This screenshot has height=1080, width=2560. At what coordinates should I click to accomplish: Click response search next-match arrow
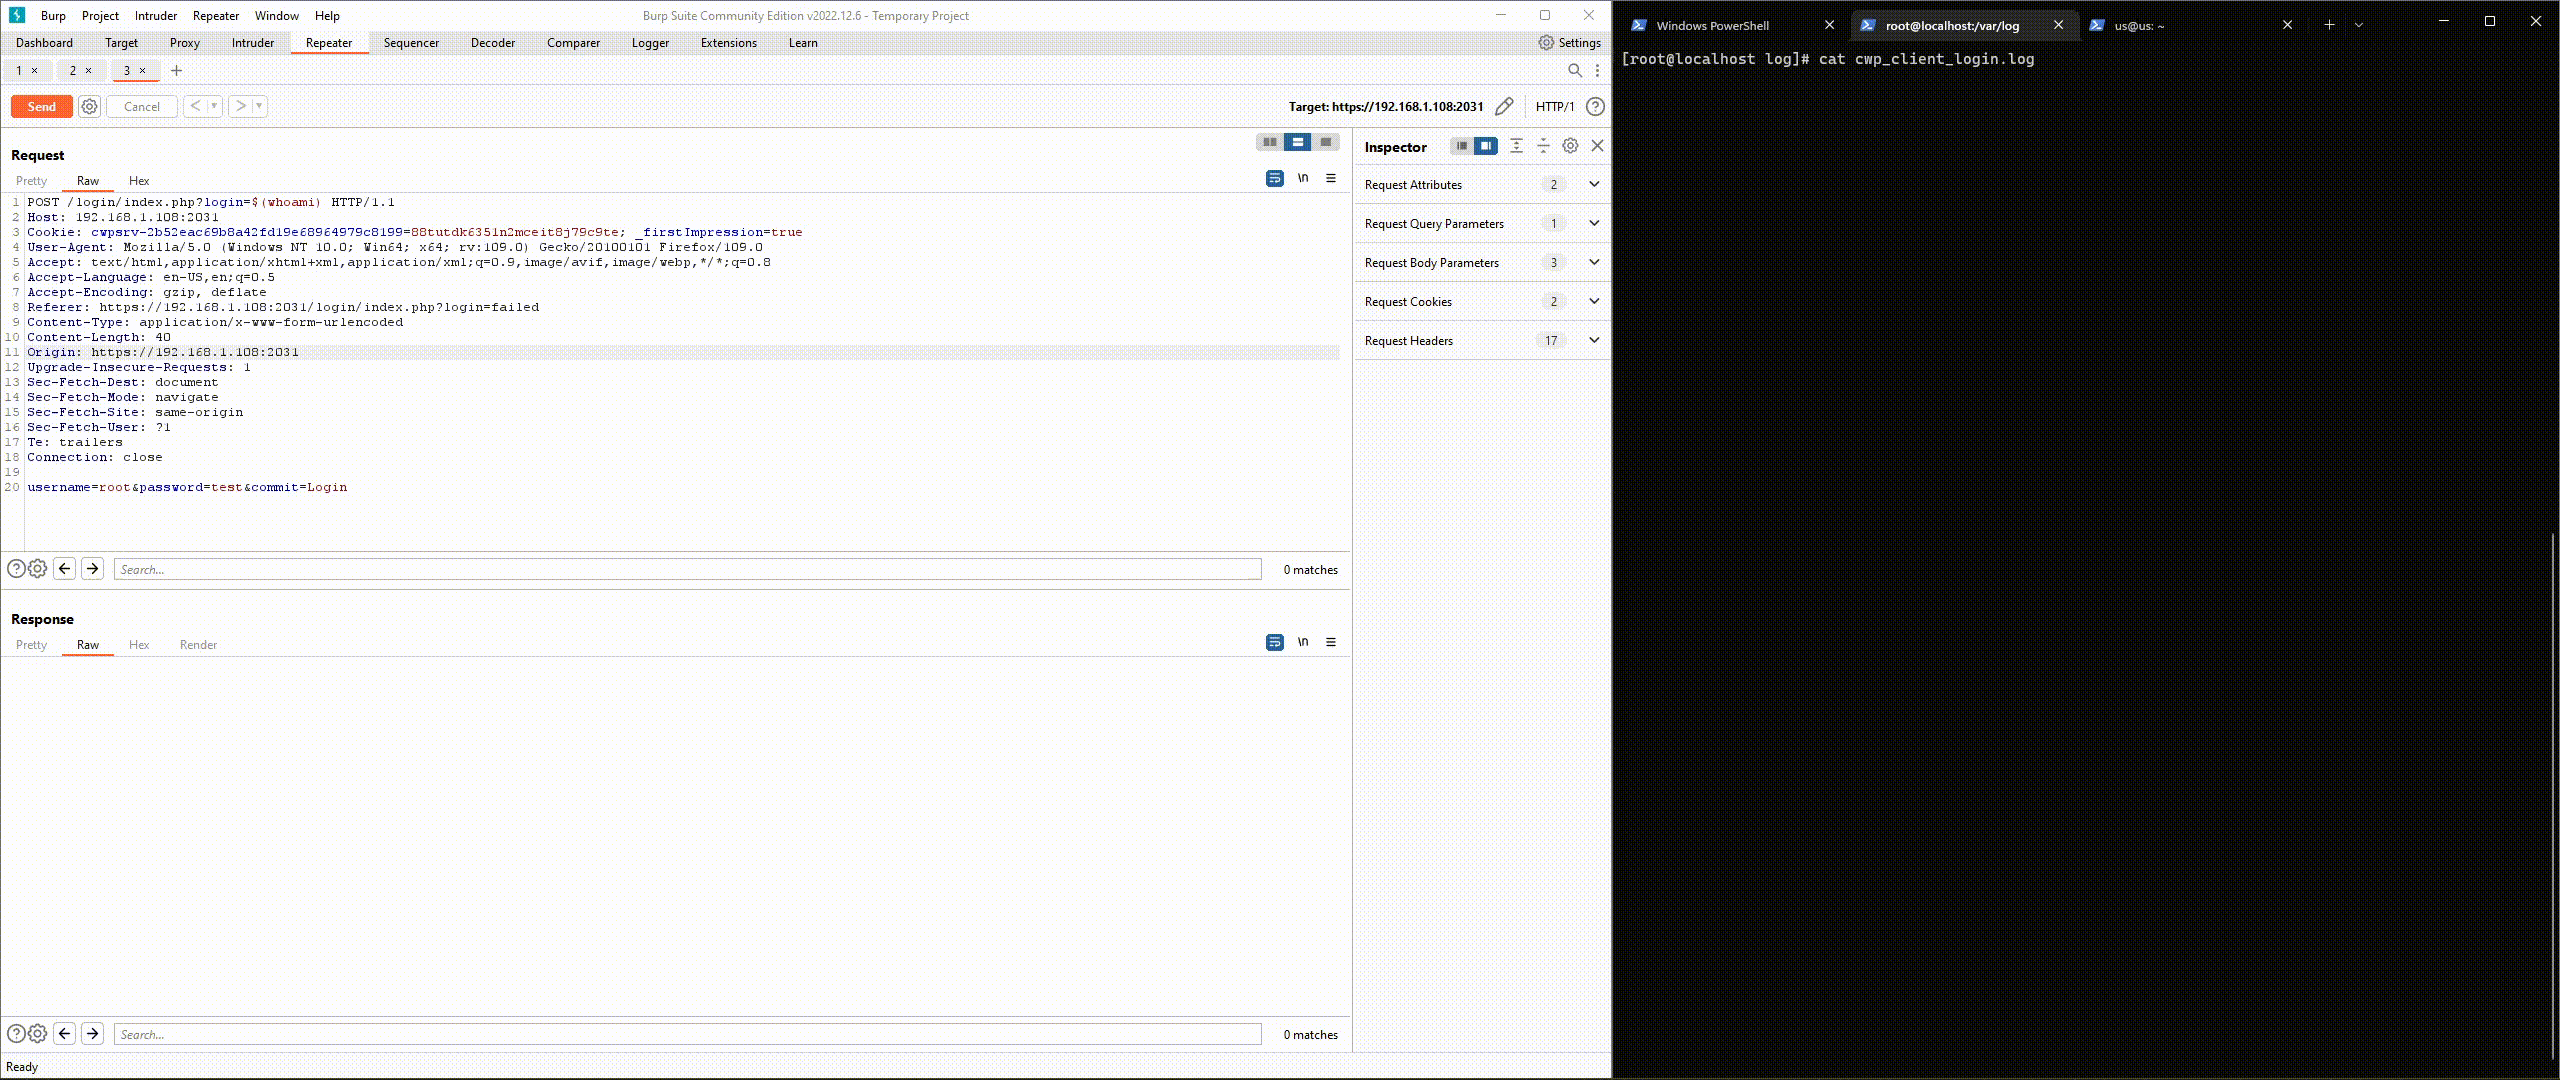click(92, 1033)
